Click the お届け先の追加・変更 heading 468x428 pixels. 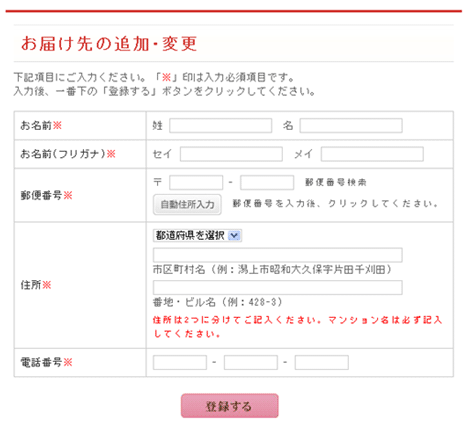[109, 44]
